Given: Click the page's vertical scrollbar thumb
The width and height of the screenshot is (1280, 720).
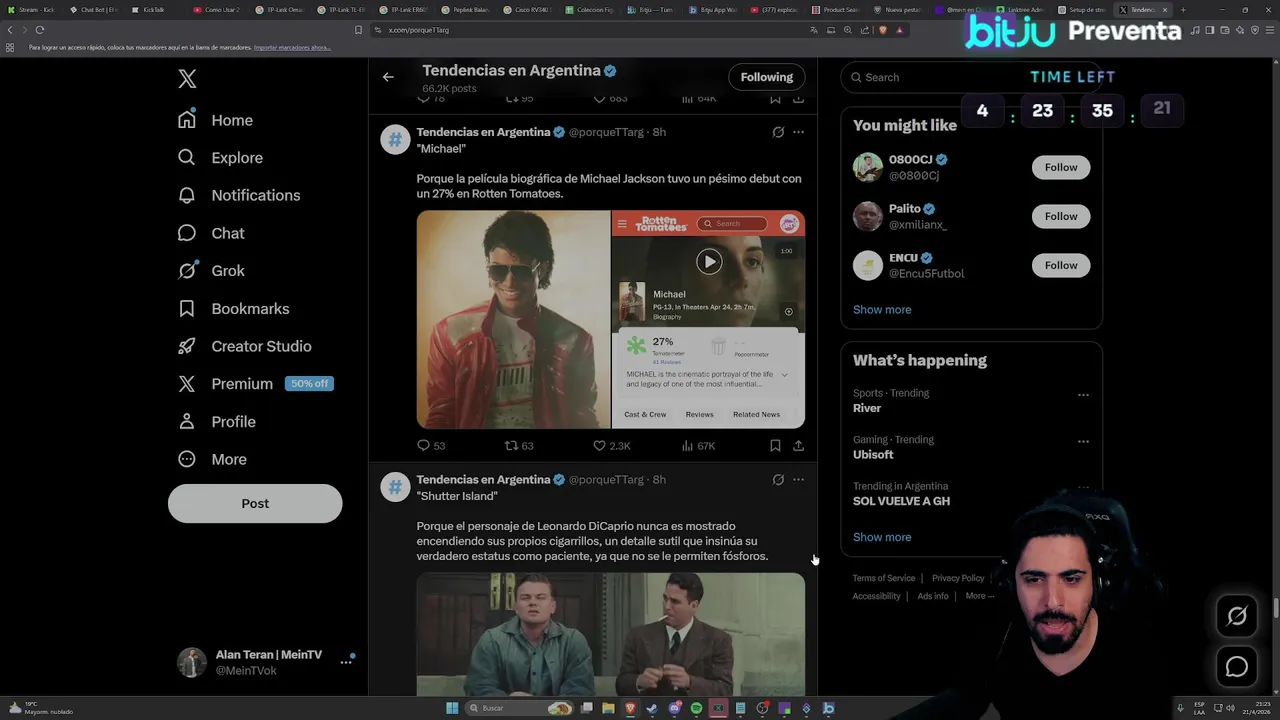Looking at the screenshot, I should (1276, 608).
